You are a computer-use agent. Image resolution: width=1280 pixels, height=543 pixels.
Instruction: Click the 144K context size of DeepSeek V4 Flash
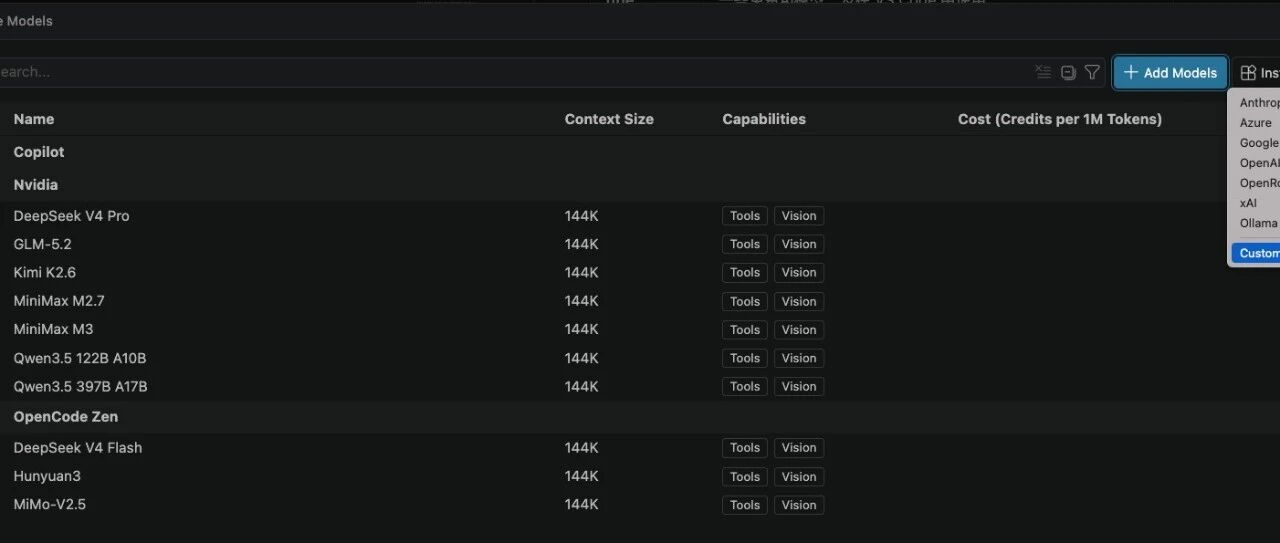click(x=582, y=448)
